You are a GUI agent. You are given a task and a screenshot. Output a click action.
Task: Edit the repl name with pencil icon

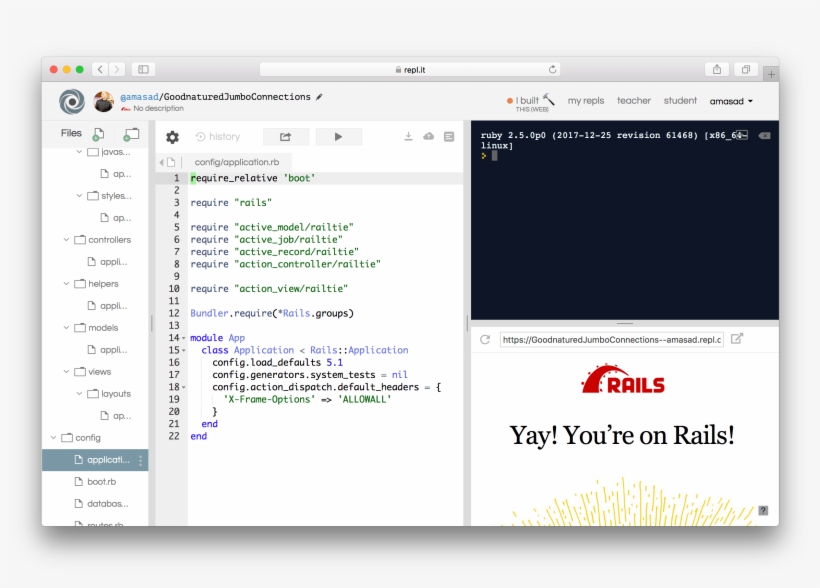click(x=318, y=96)
